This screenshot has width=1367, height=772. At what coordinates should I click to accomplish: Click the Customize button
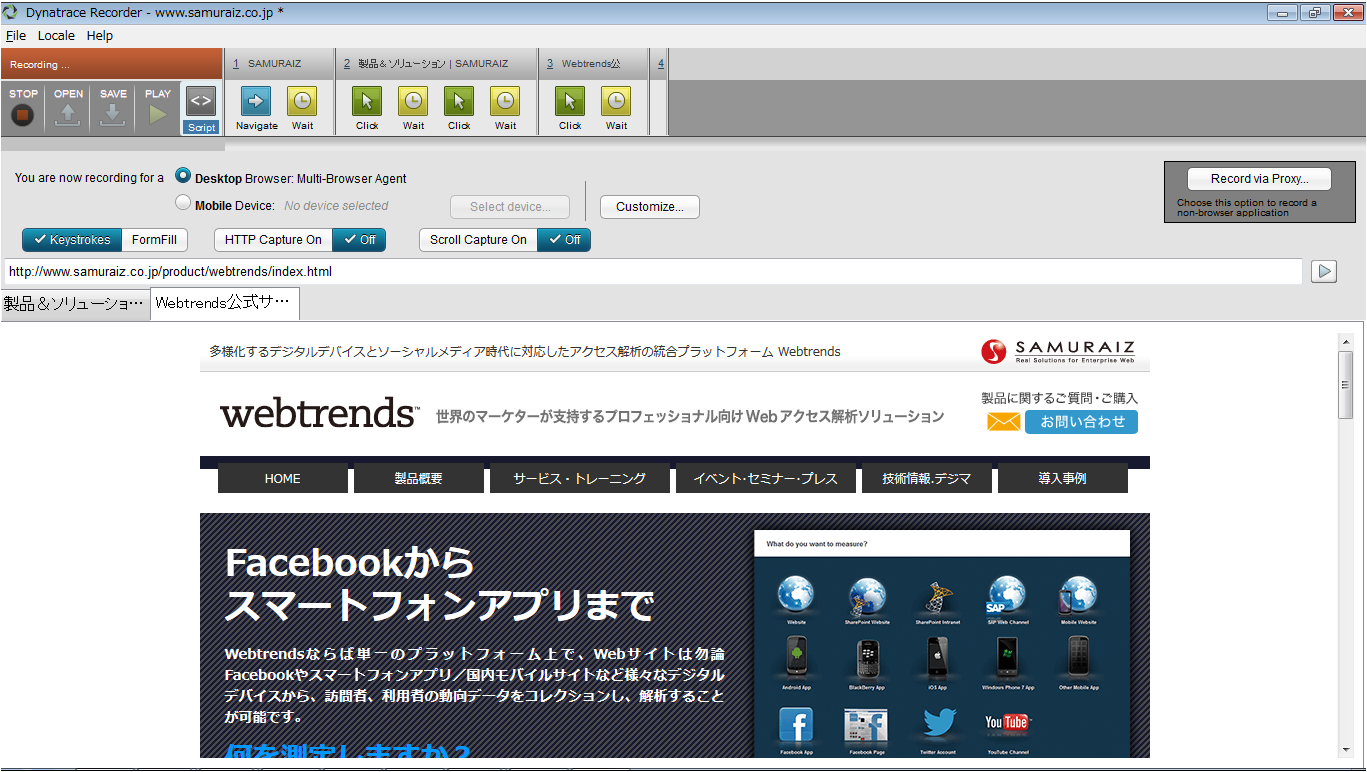650,207
